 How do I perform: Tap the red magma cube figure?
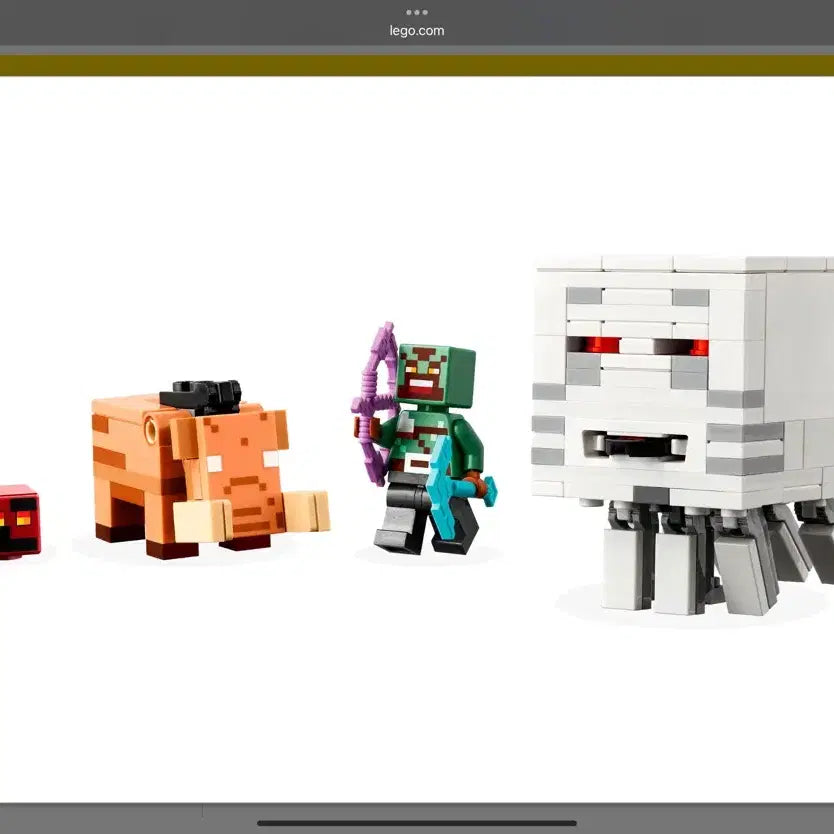click(20, 521)
